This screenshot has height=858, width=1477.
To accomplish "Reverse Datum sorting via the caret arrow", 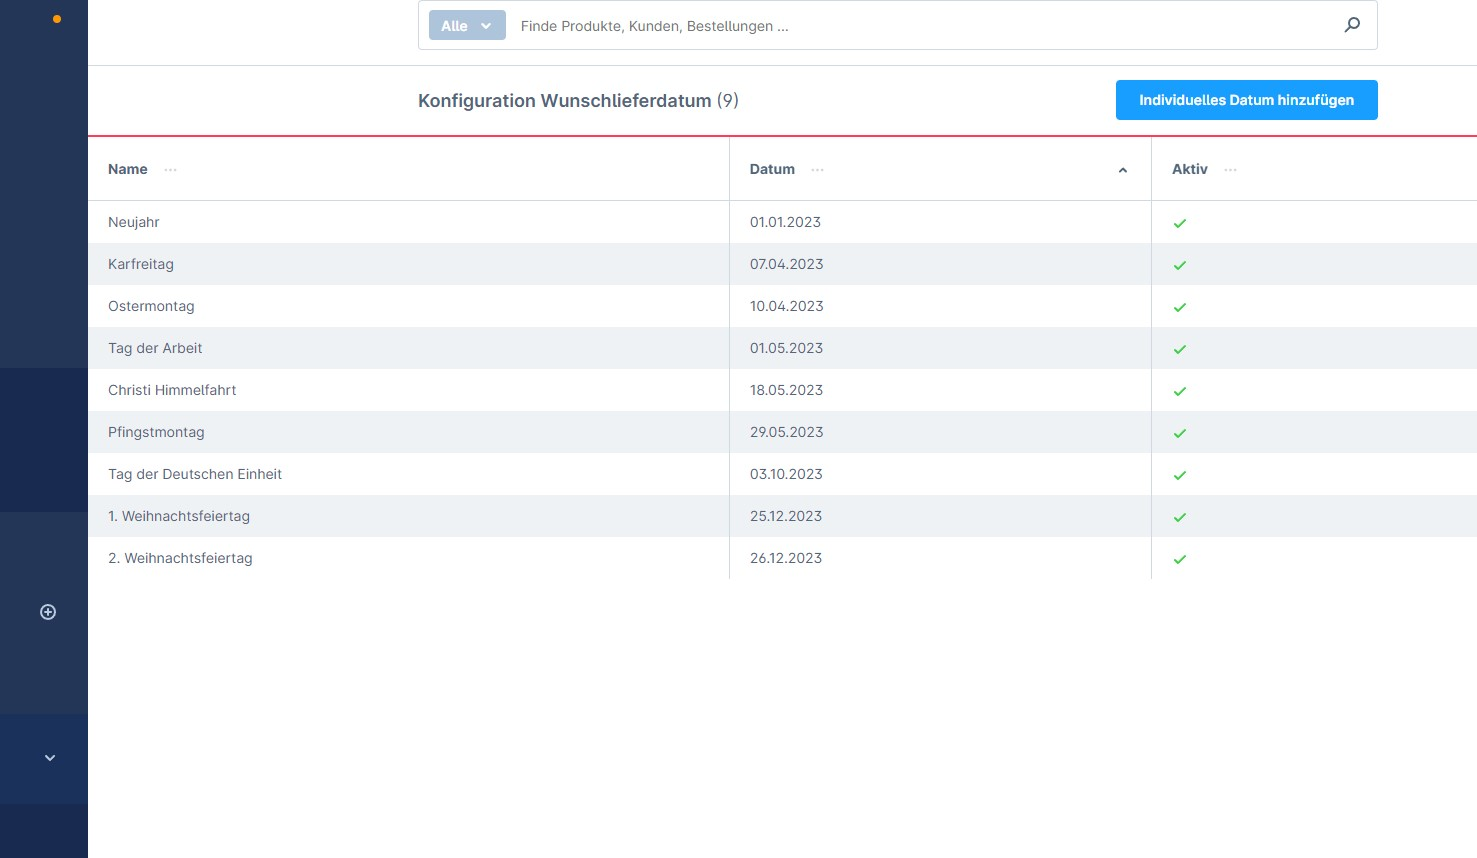I will [1122, 169].
